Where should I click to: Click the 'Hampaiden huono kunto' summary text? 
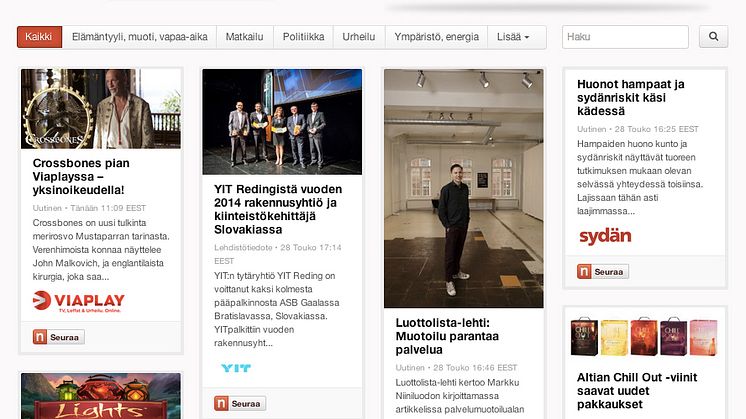coord(640,177)
